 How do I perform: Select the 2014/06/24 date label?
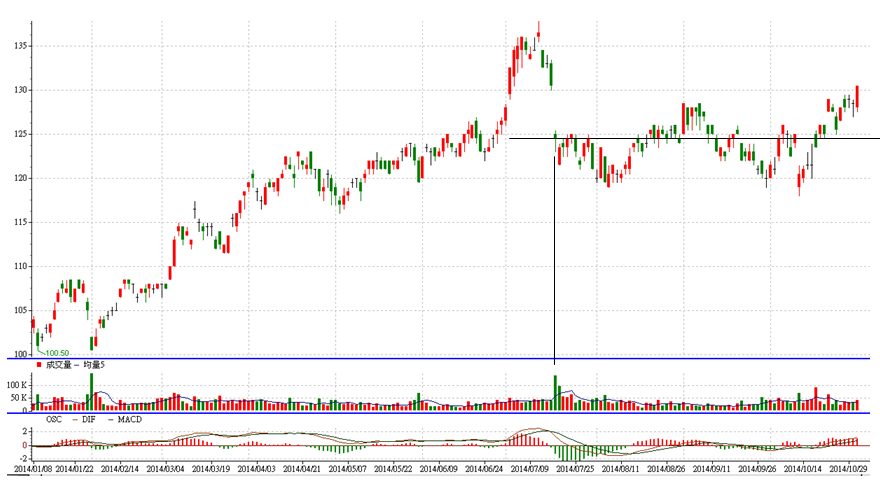click(484, 469)
